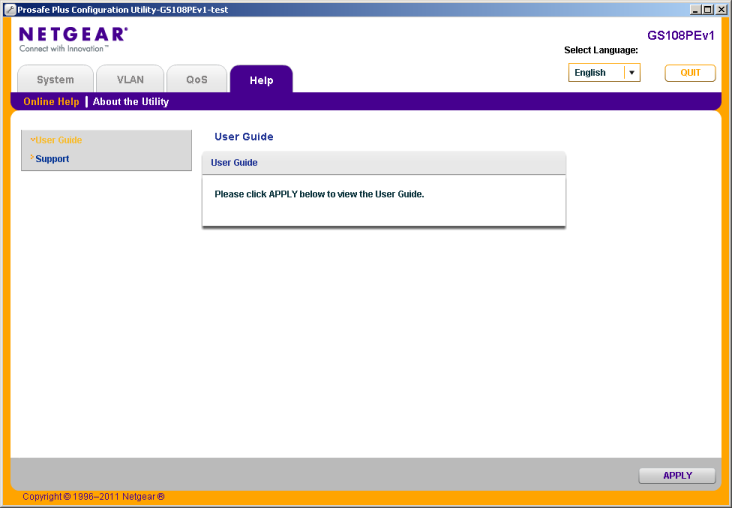Screen dimensions: 732x508
Task: Click the Help tab
Action: (261, 79)
